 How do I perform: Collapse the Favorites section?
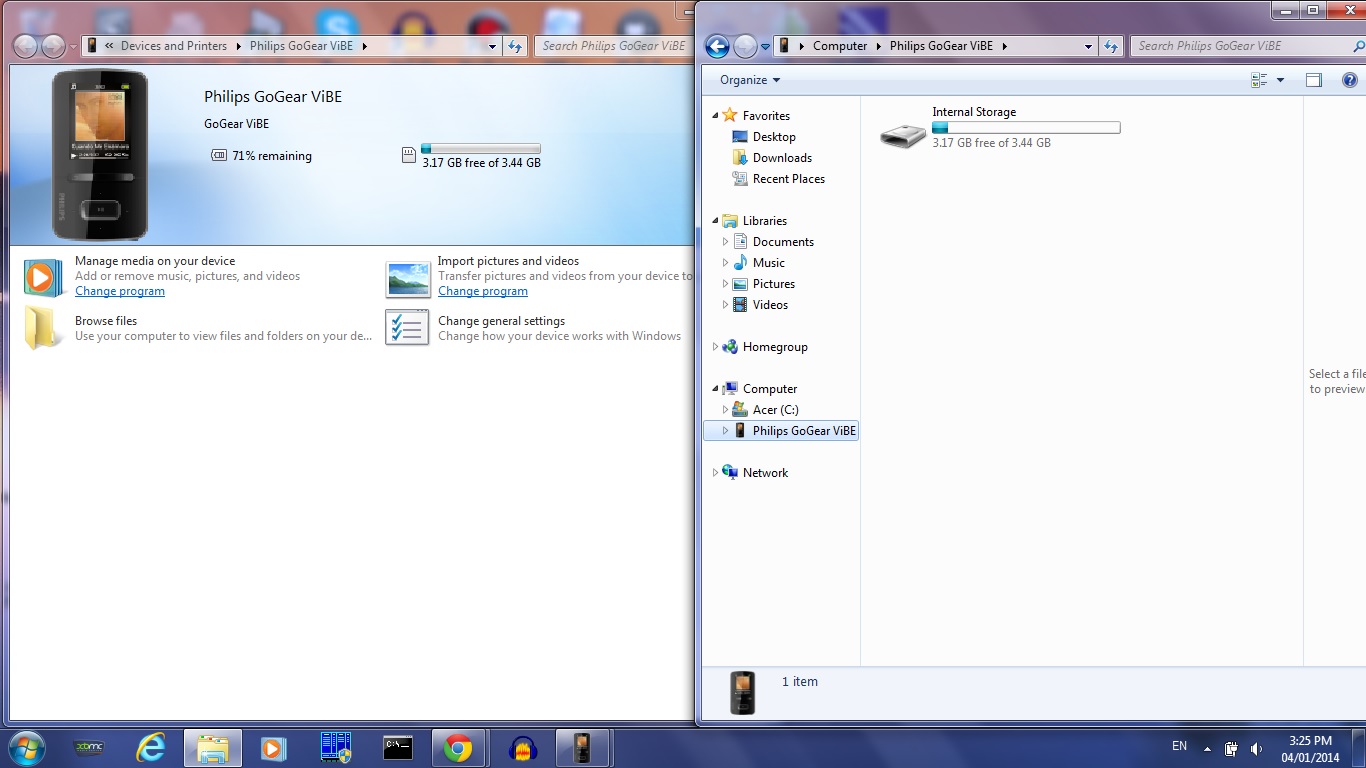pyautogui.click(x=715, y=116)
